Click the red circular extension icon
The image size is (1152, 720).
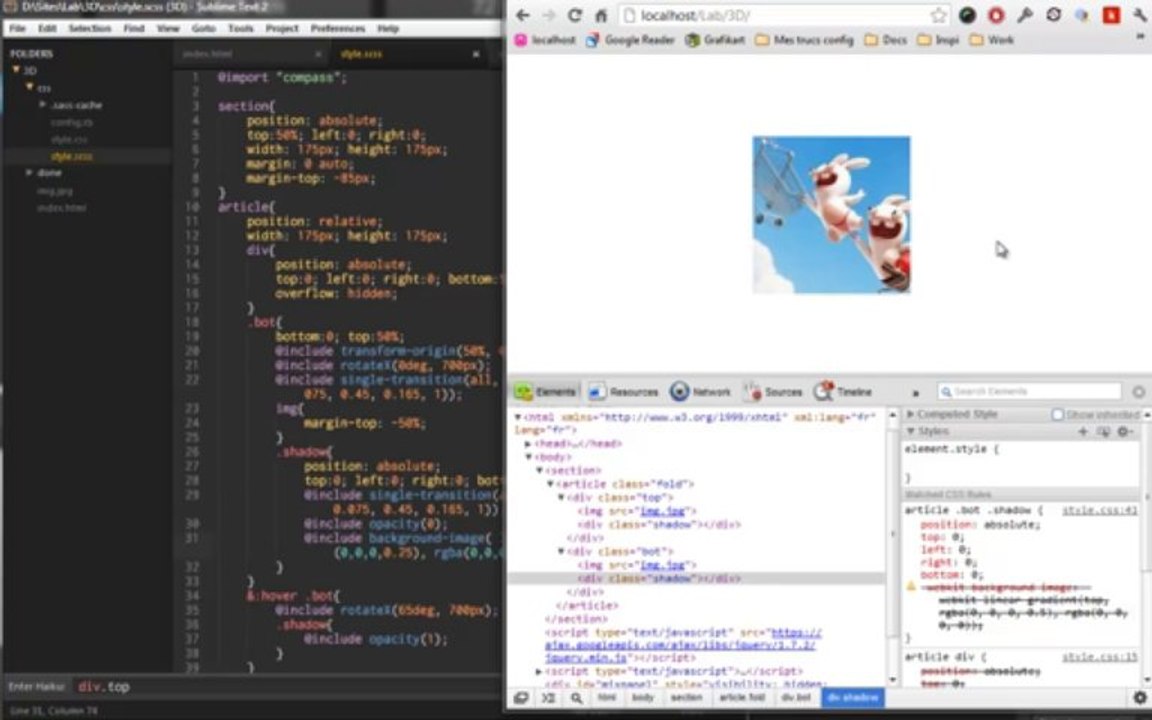(996, 15)
